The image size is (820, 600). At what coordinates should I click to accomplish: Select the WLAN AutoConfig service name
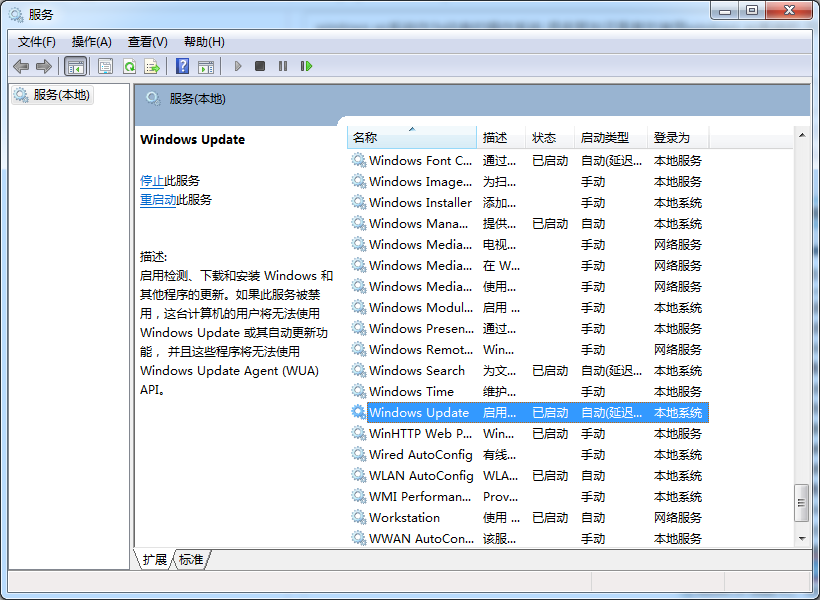(421, 475)
